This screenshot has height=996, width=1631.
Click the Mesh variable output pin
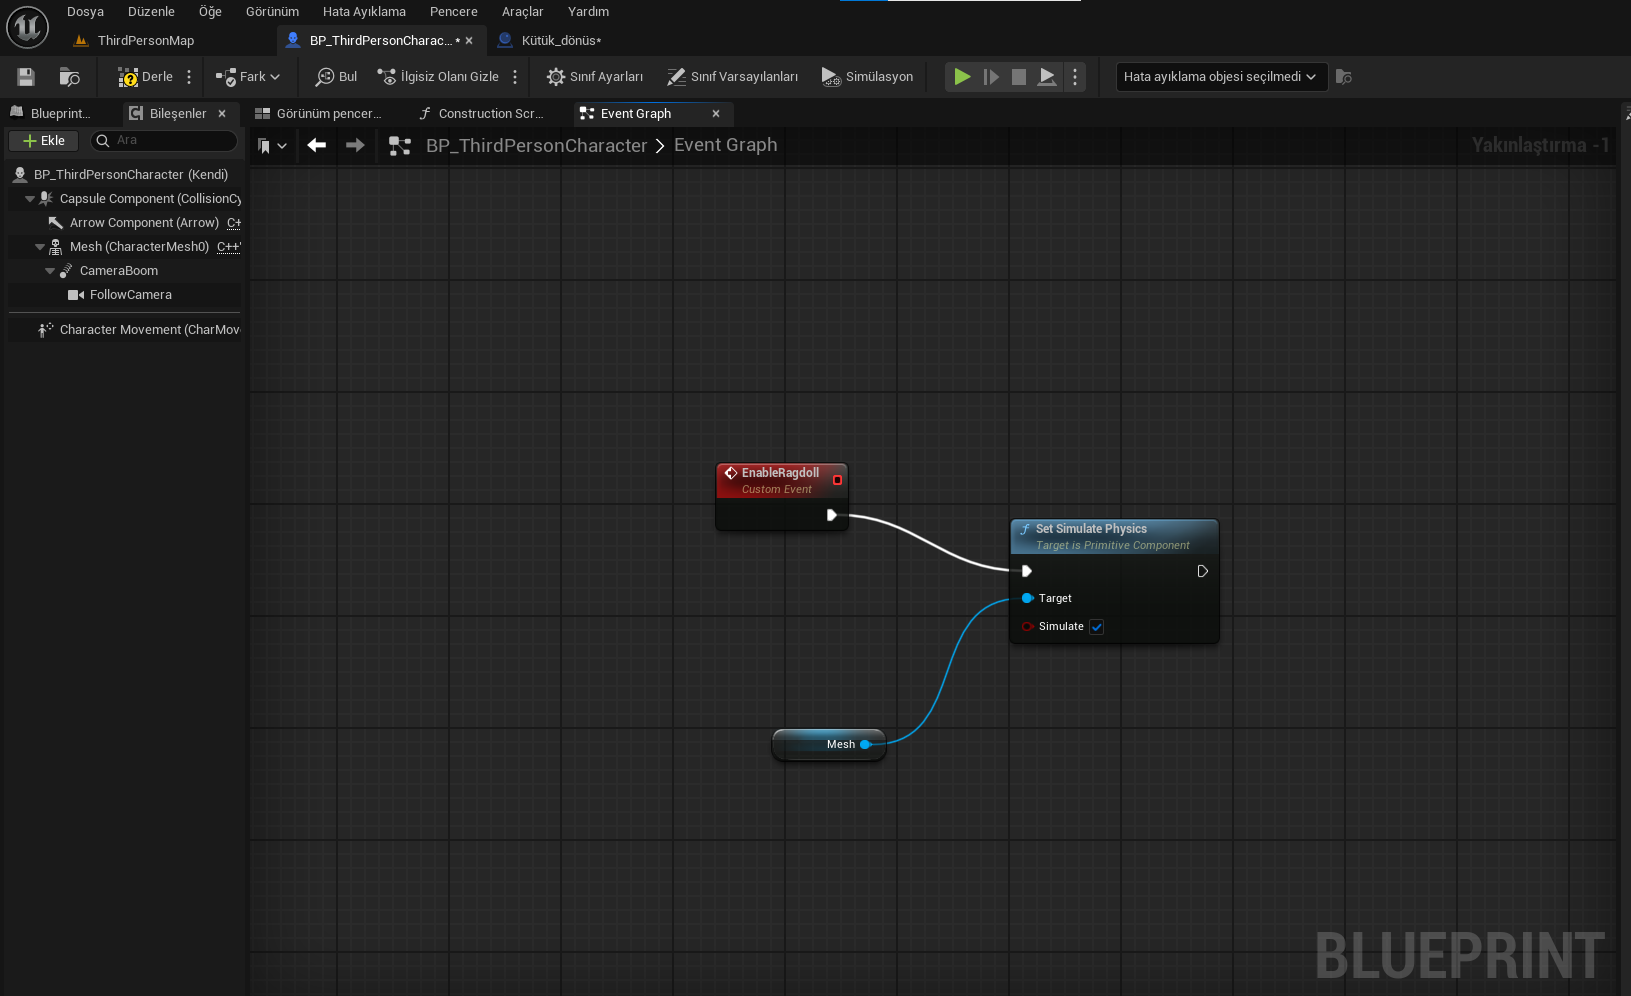point(866,744)
